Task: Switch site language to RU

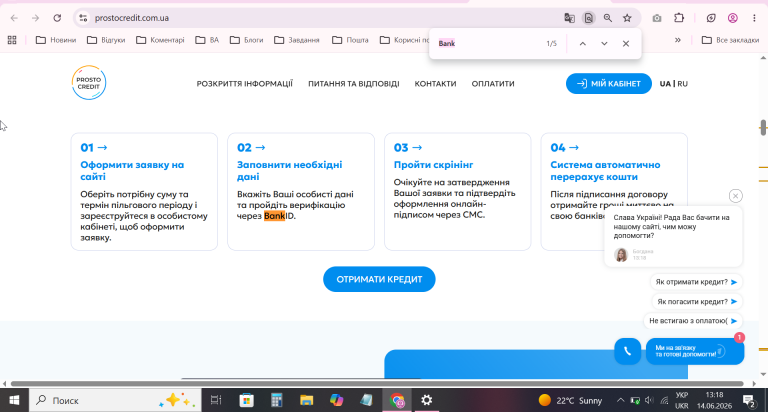Action: point(682,84)
